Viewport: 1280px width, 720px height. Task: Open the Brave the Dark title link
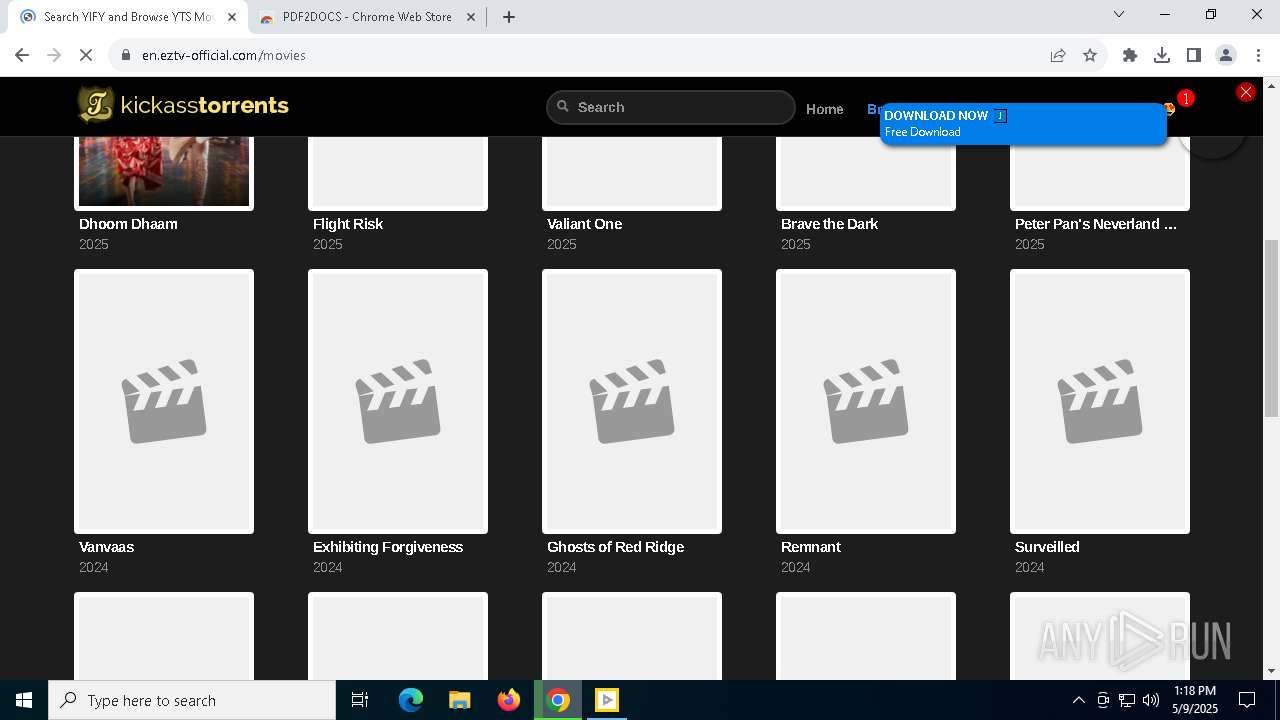click(x=829, y=224)
